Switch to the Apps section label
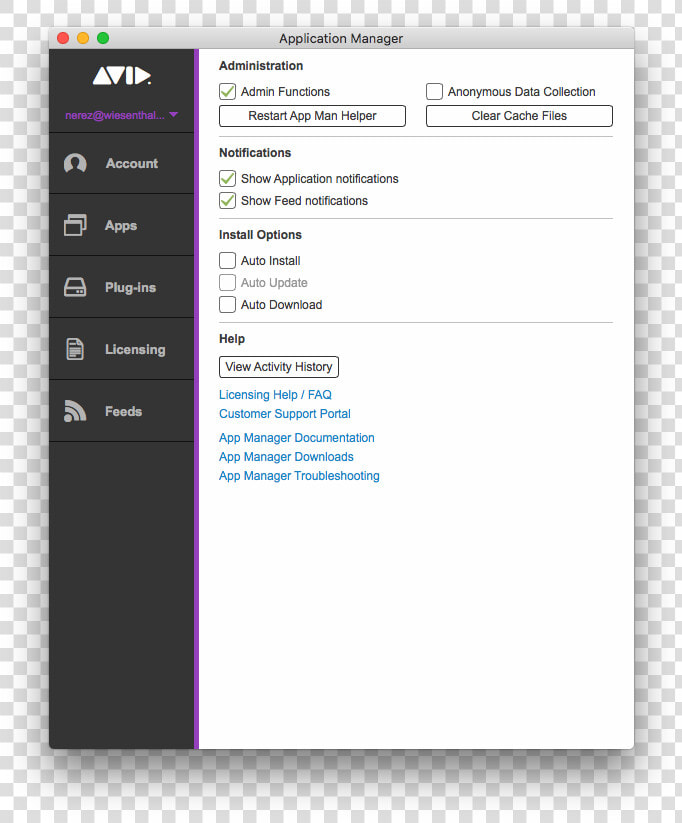Viewport: 682px width, 823px height. pyautogui.click(x=121, y=226)
